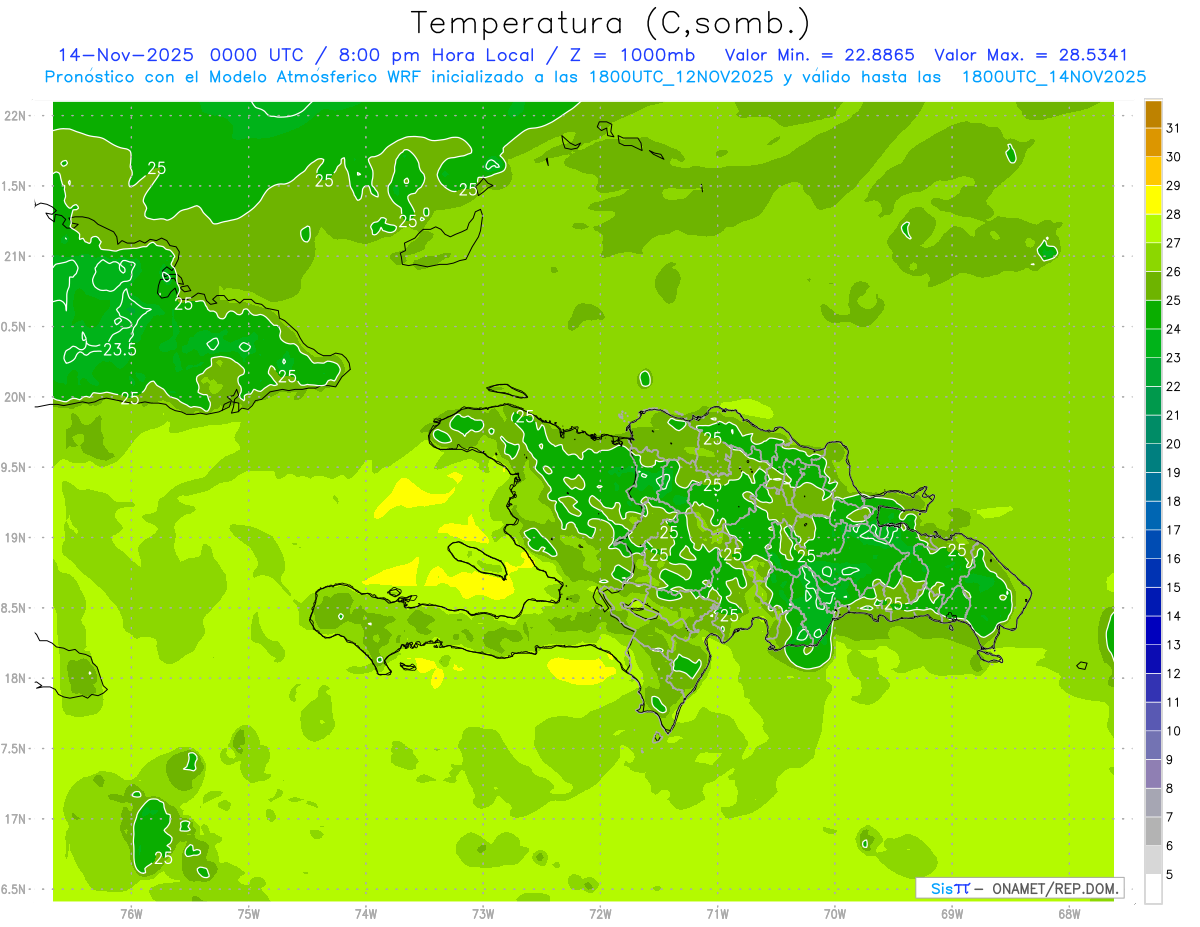The image size is (1200, 927).
Task: Click the purple legend swatch between 8 and 9
Action: pyautogui.click(x=1153, y=775)
